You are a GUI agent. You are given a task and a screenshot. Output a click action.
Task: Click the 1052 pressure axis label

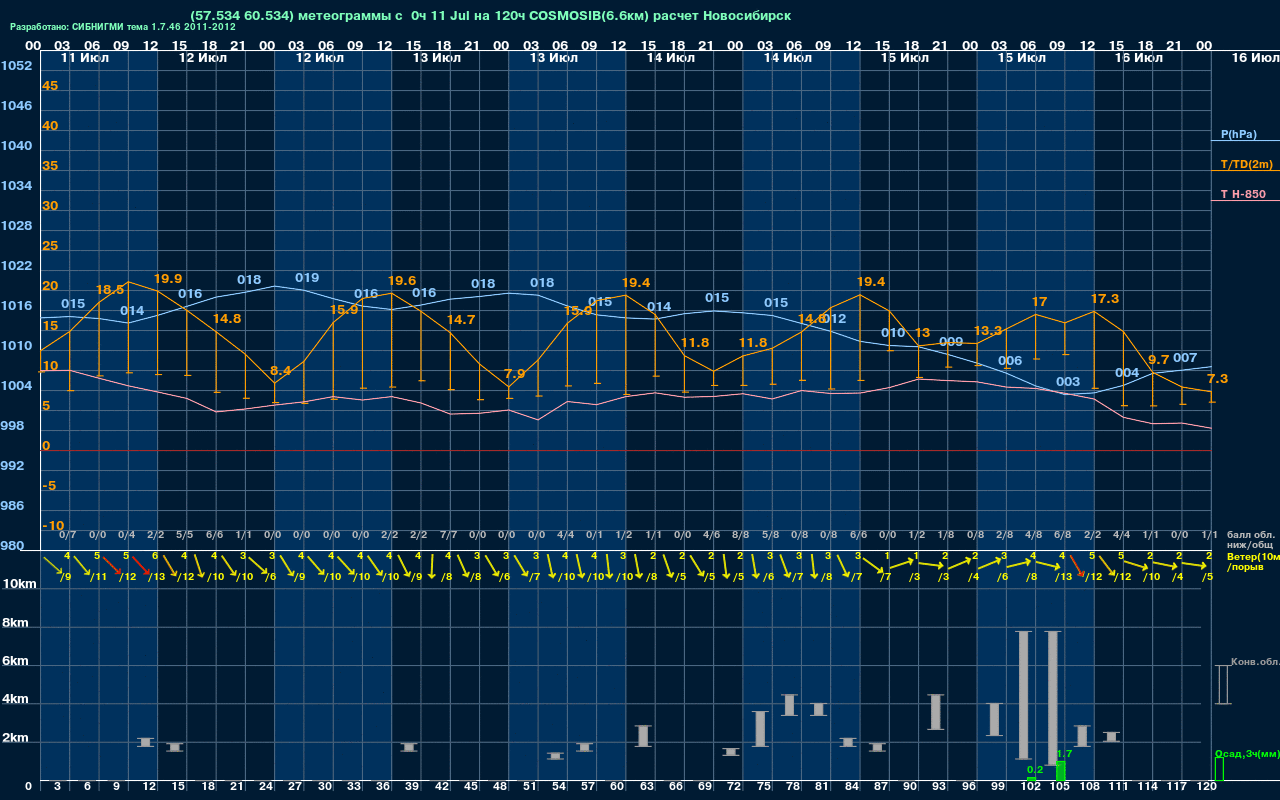coord(16,66)
